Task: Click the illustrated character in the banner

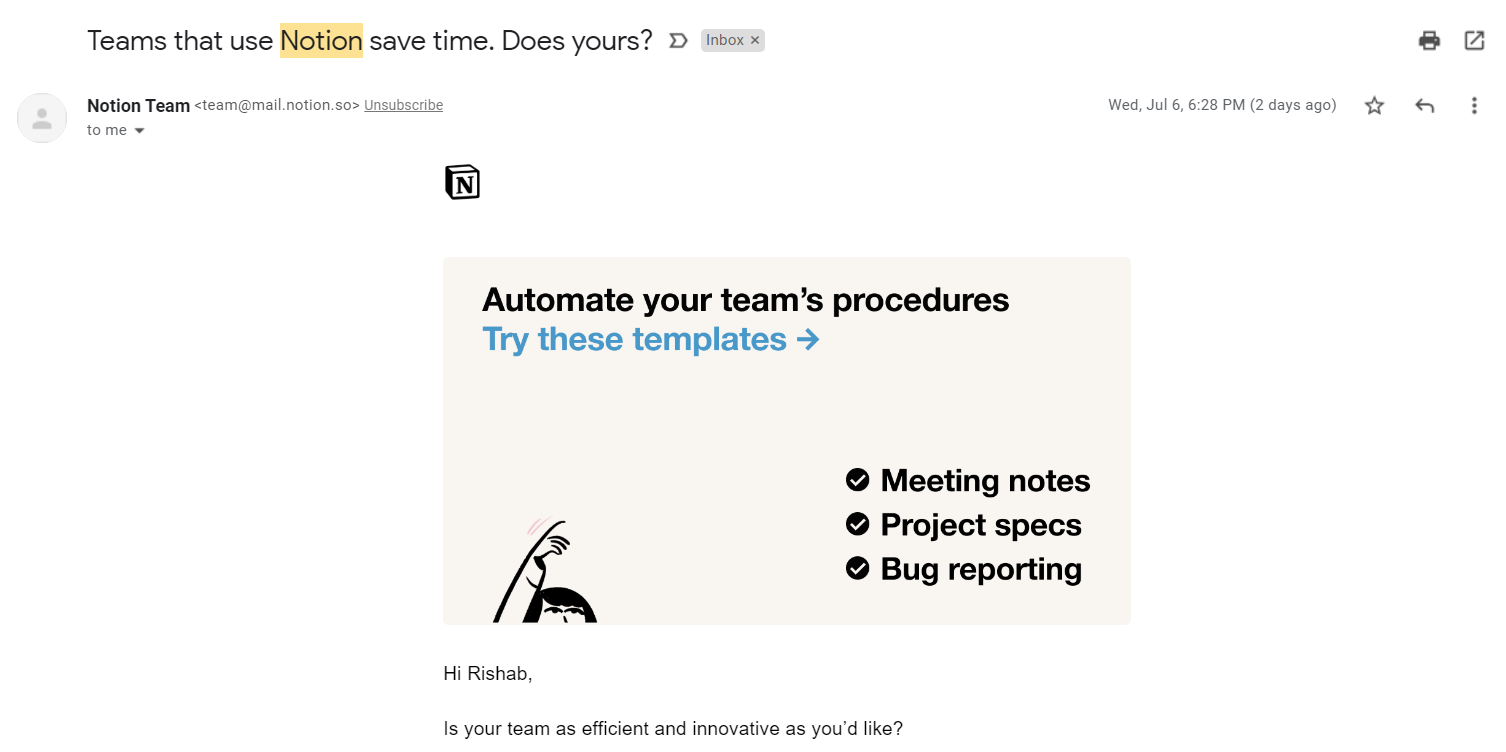Action: click(x=546, y=572)
